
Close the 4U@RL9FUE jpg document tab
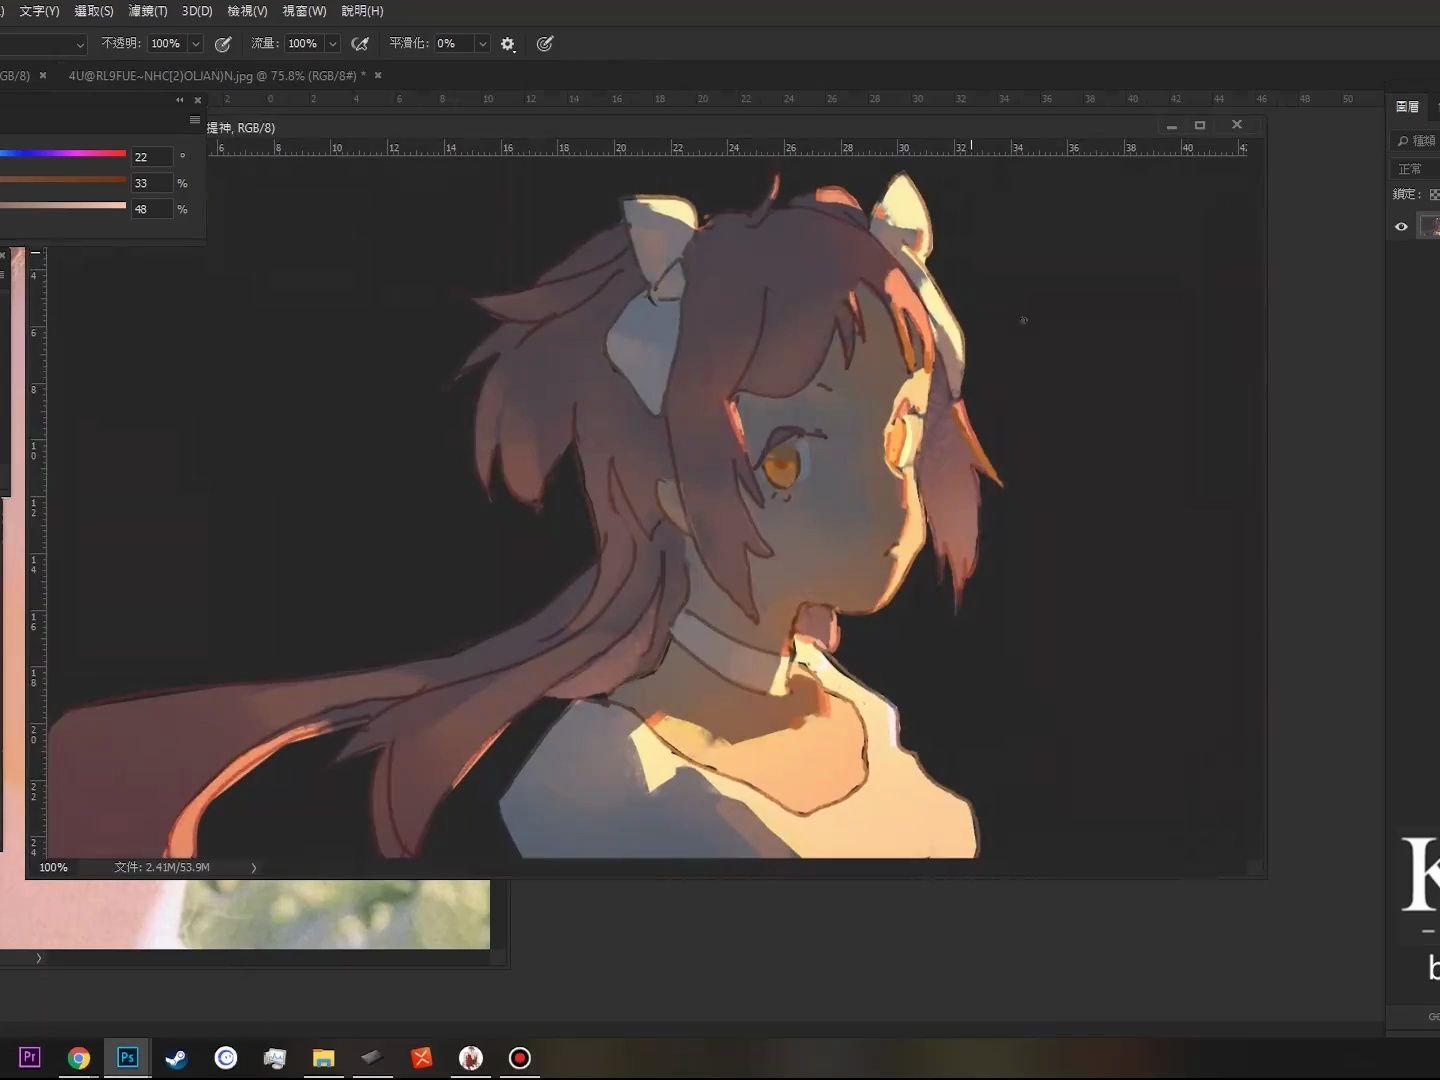tap(378, 76)
